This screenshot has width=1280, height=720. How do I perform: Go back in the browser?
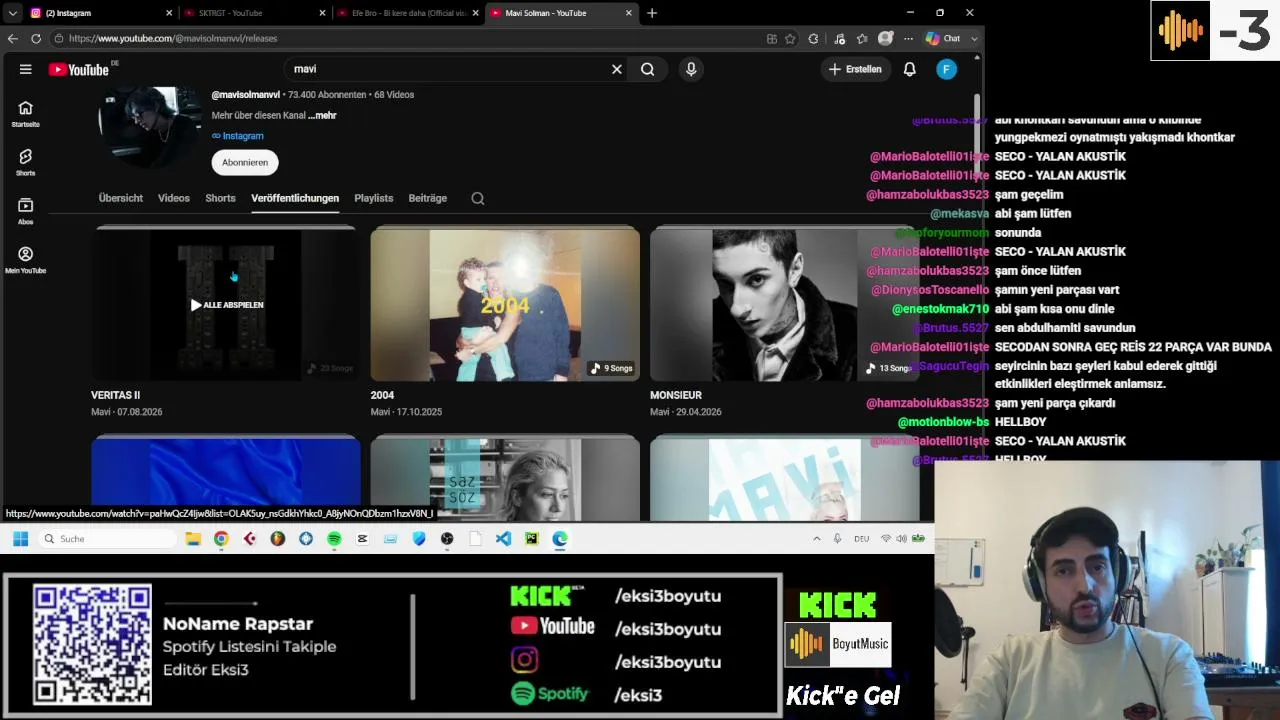point(13,38)
